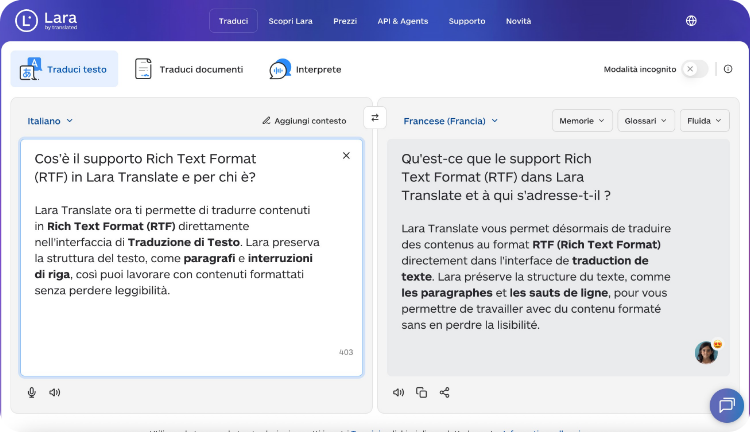Go to the Prezzi page

(x=345, y=21)
